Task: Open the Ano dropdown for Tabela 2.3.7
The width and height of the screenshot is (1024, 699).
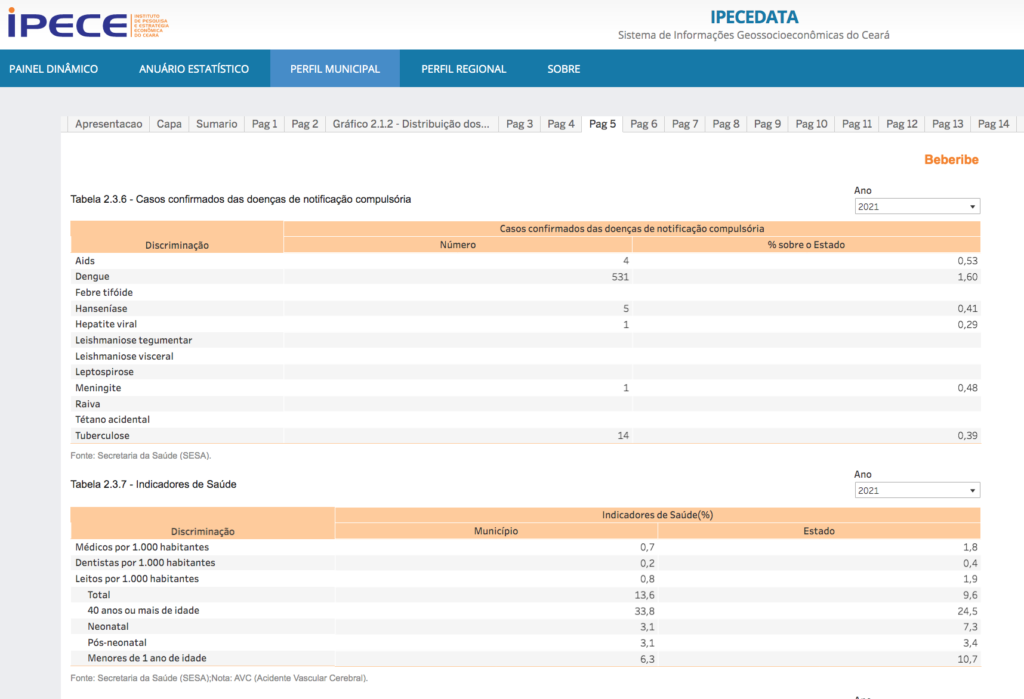Action: 917,491
